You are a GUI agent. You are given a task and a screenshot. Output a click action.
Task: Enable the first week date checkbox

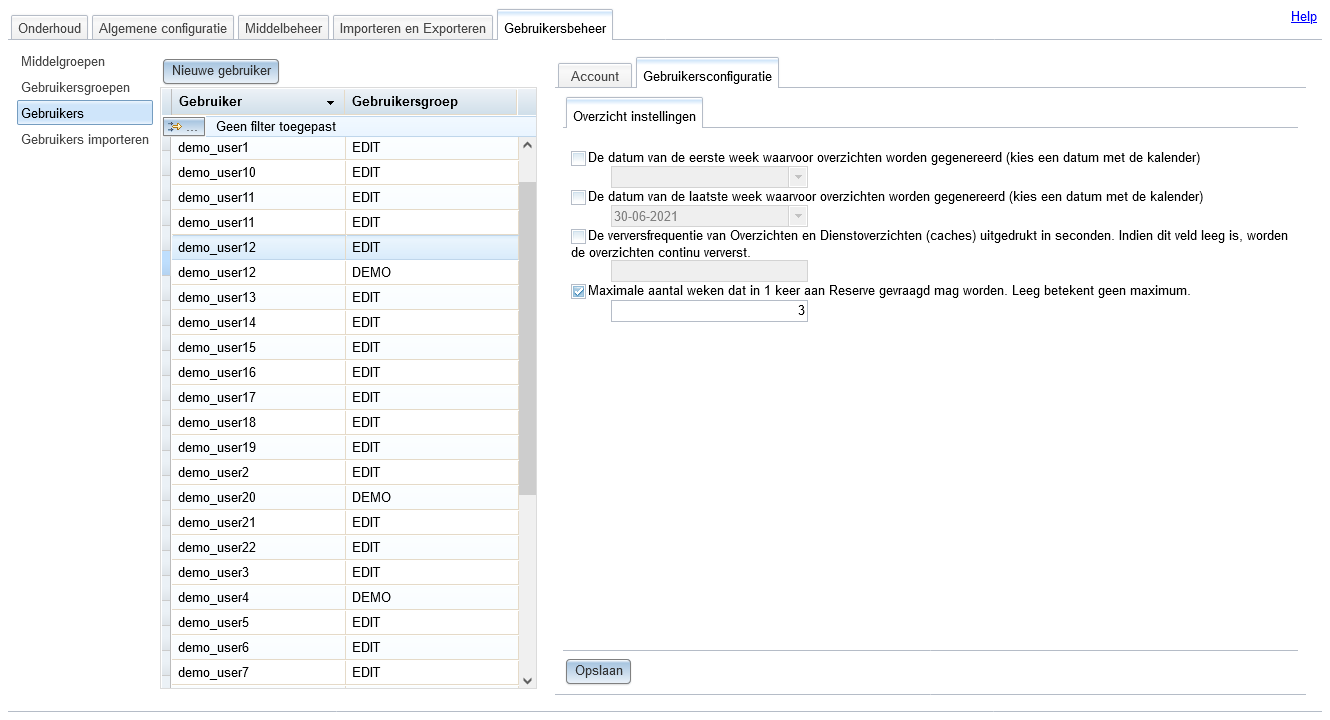coord(578,158)
